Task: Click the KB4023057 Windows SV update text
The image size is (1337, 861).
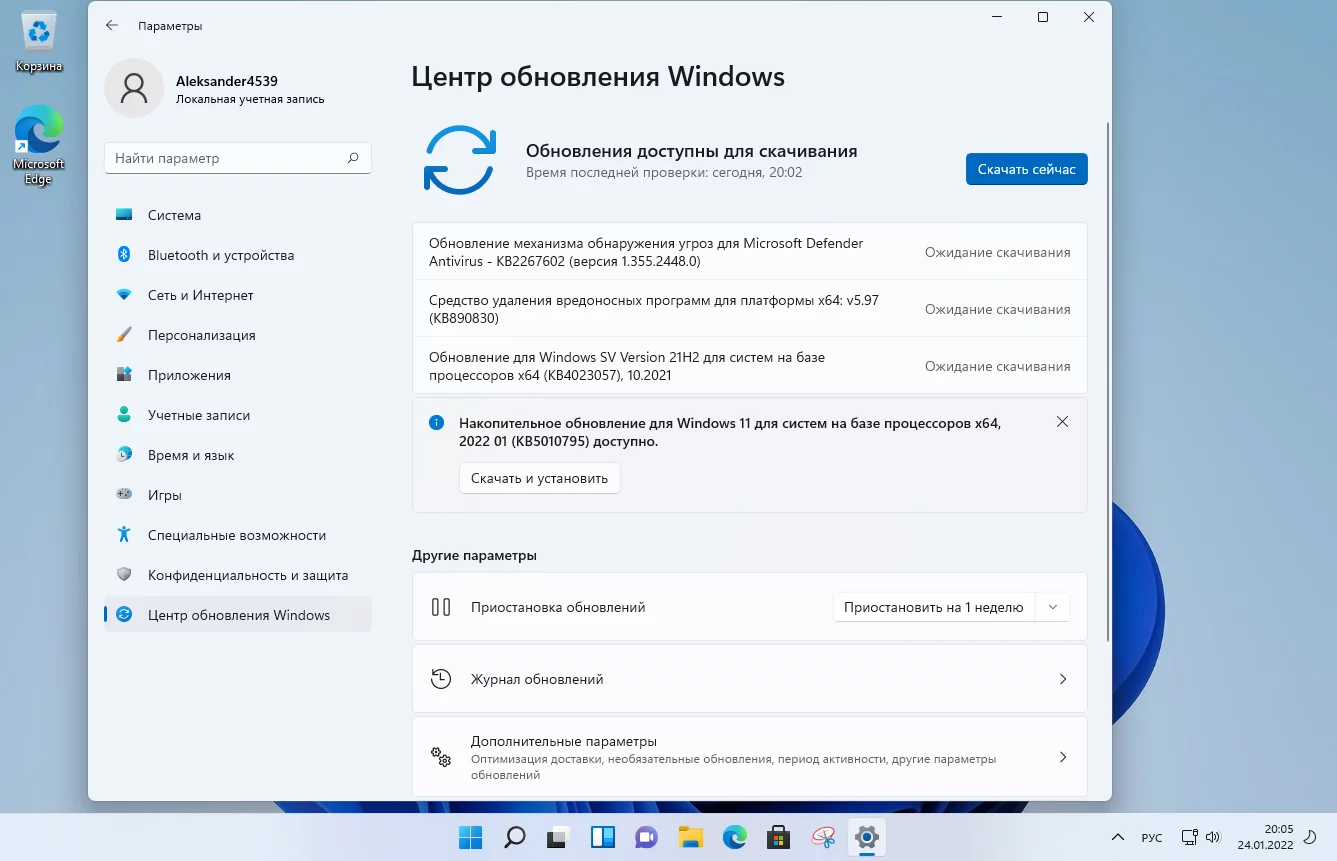Action: (627, 366)
